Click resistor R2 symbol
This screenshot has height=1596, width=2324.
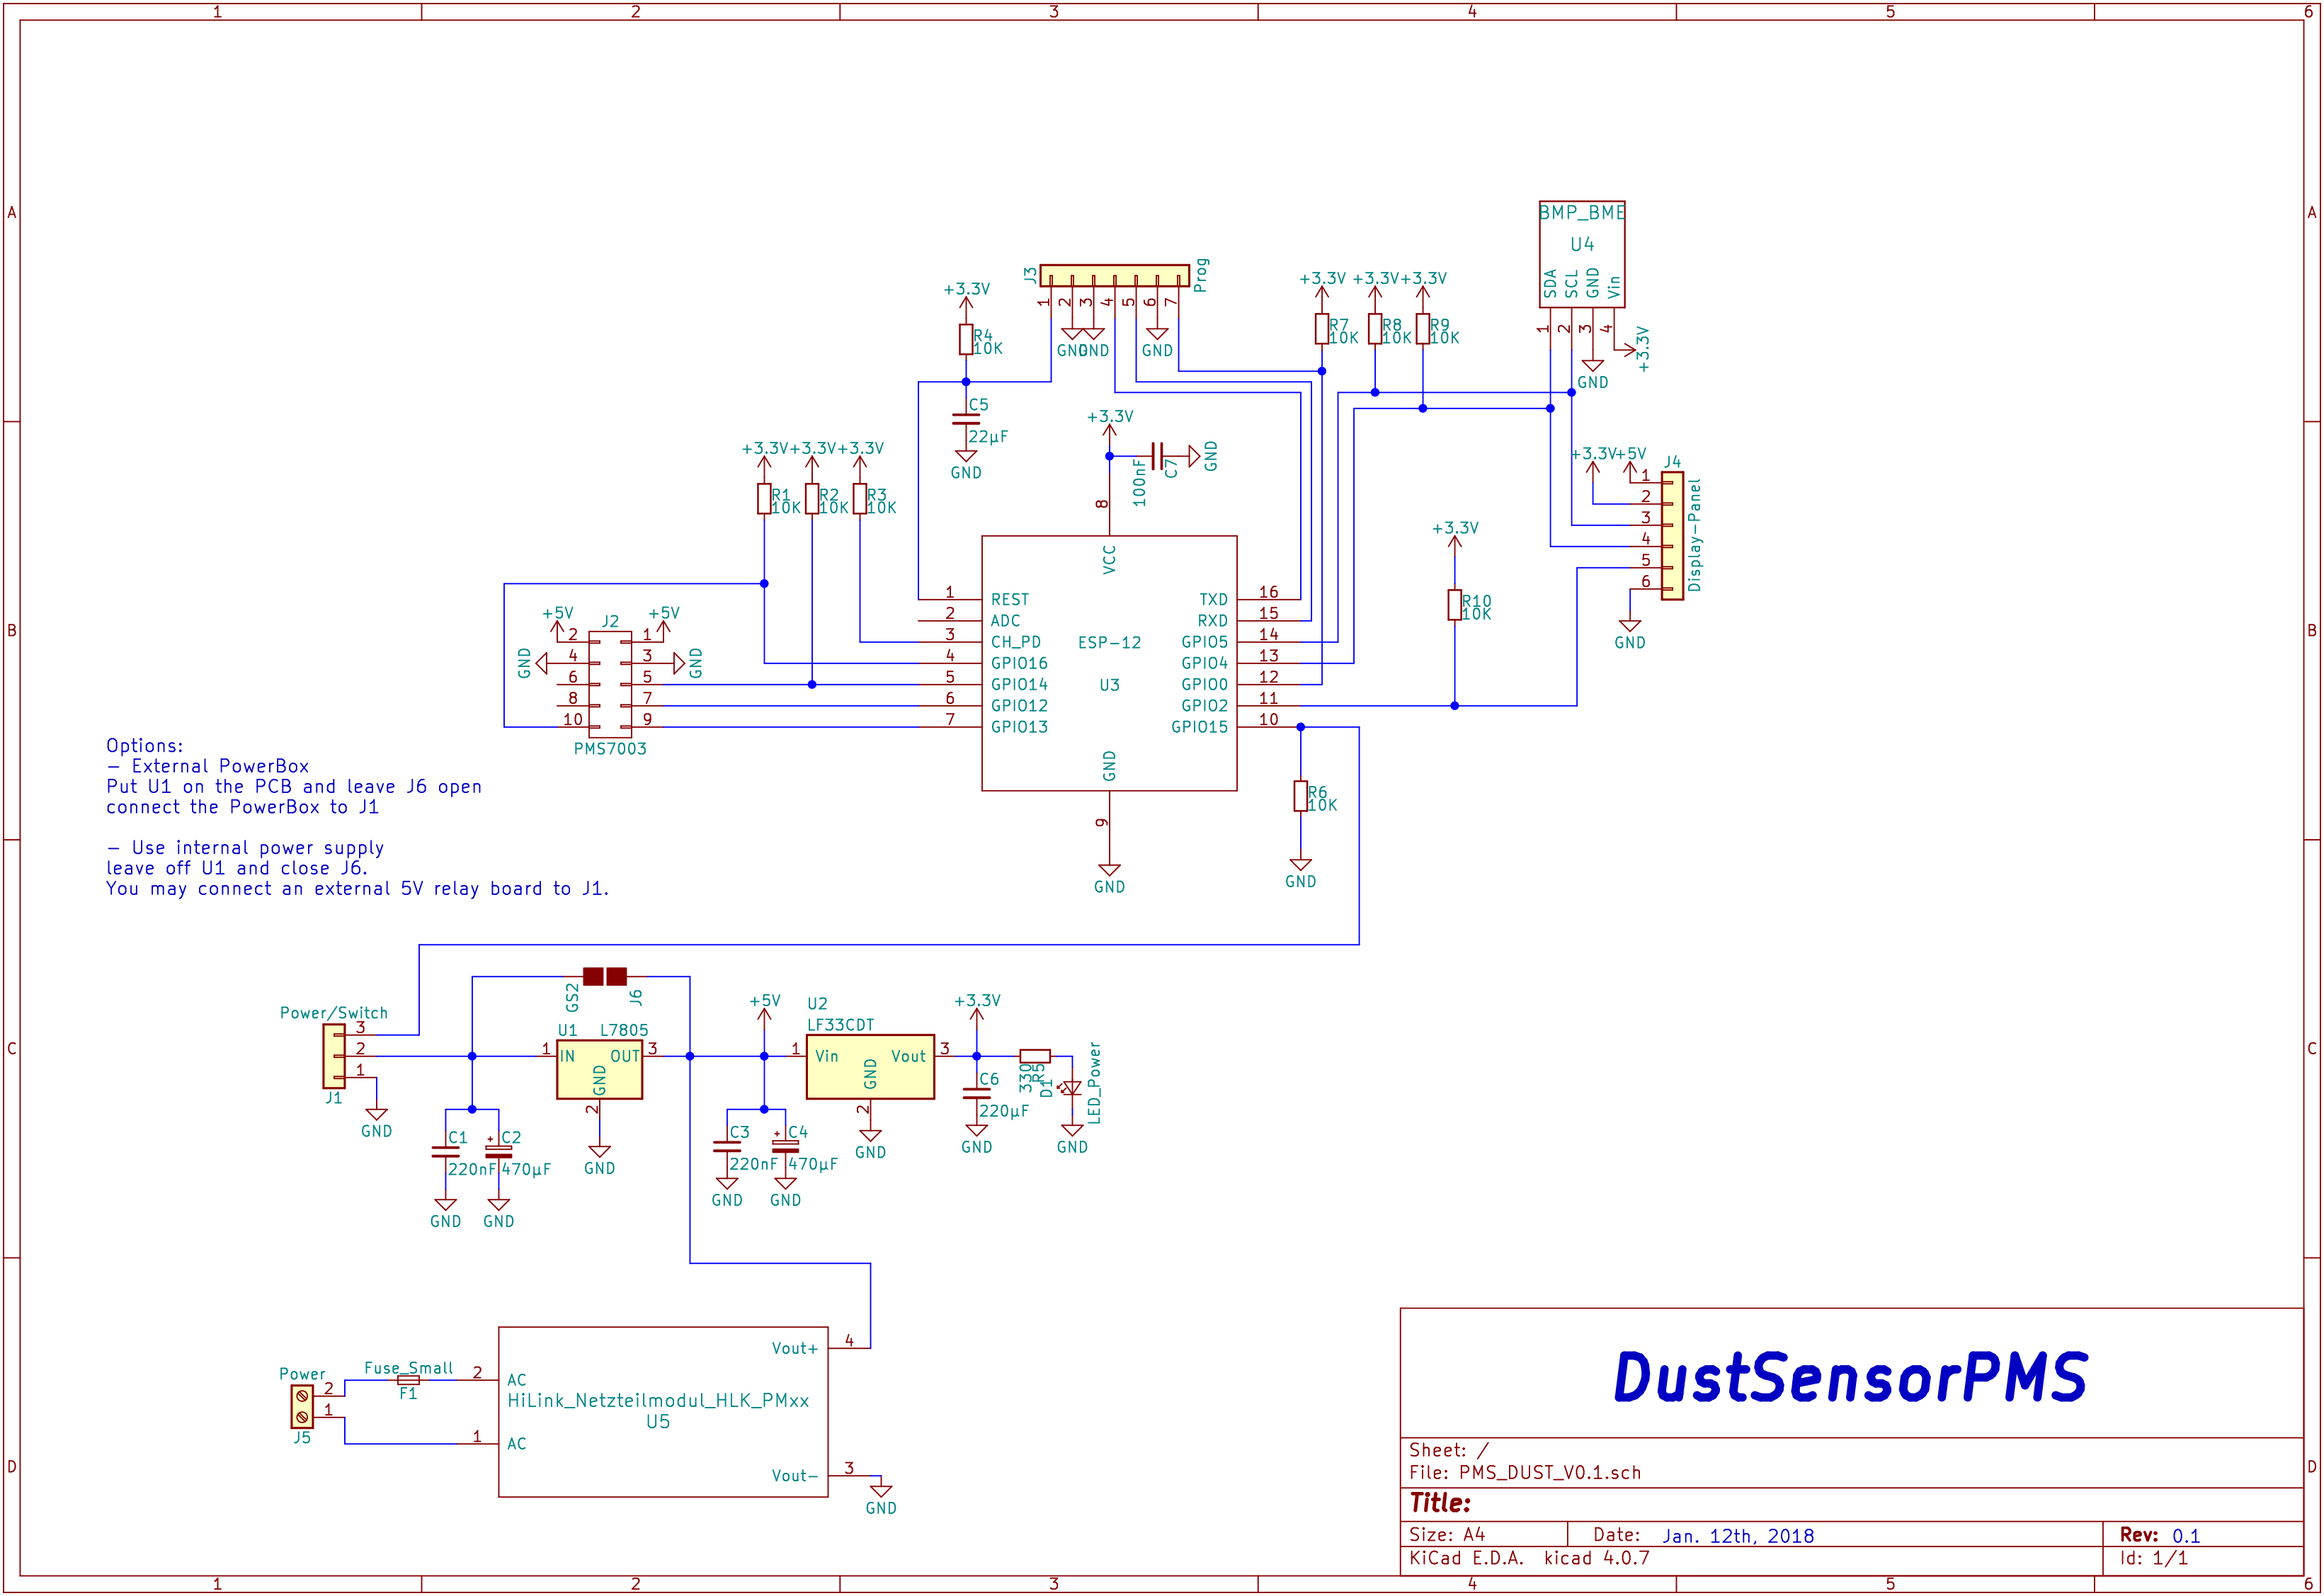(x=812, y=499)
